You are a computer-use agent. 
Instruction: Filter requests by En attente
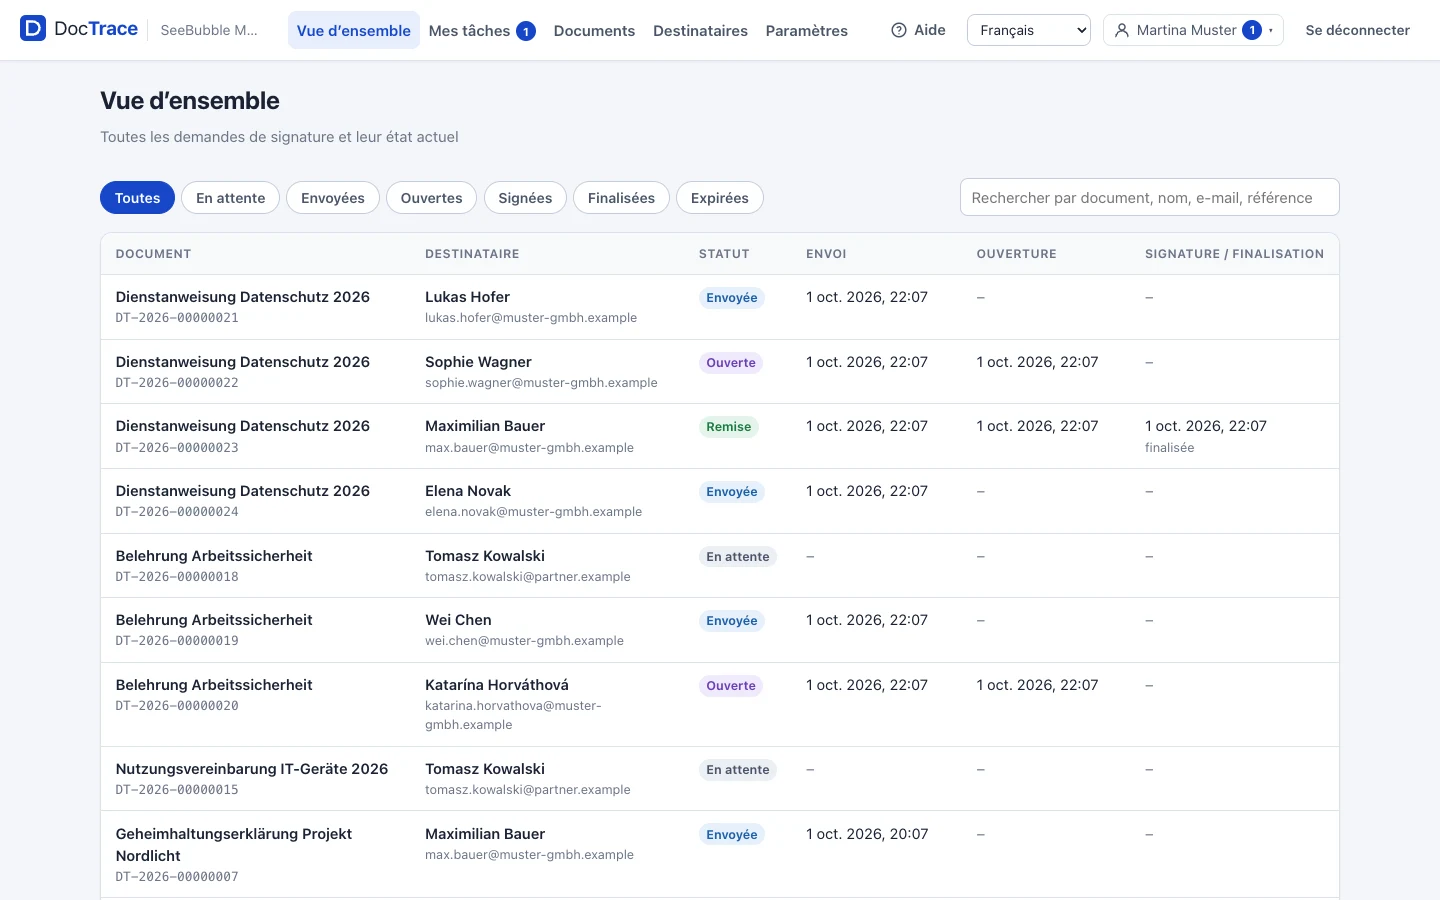230,198
